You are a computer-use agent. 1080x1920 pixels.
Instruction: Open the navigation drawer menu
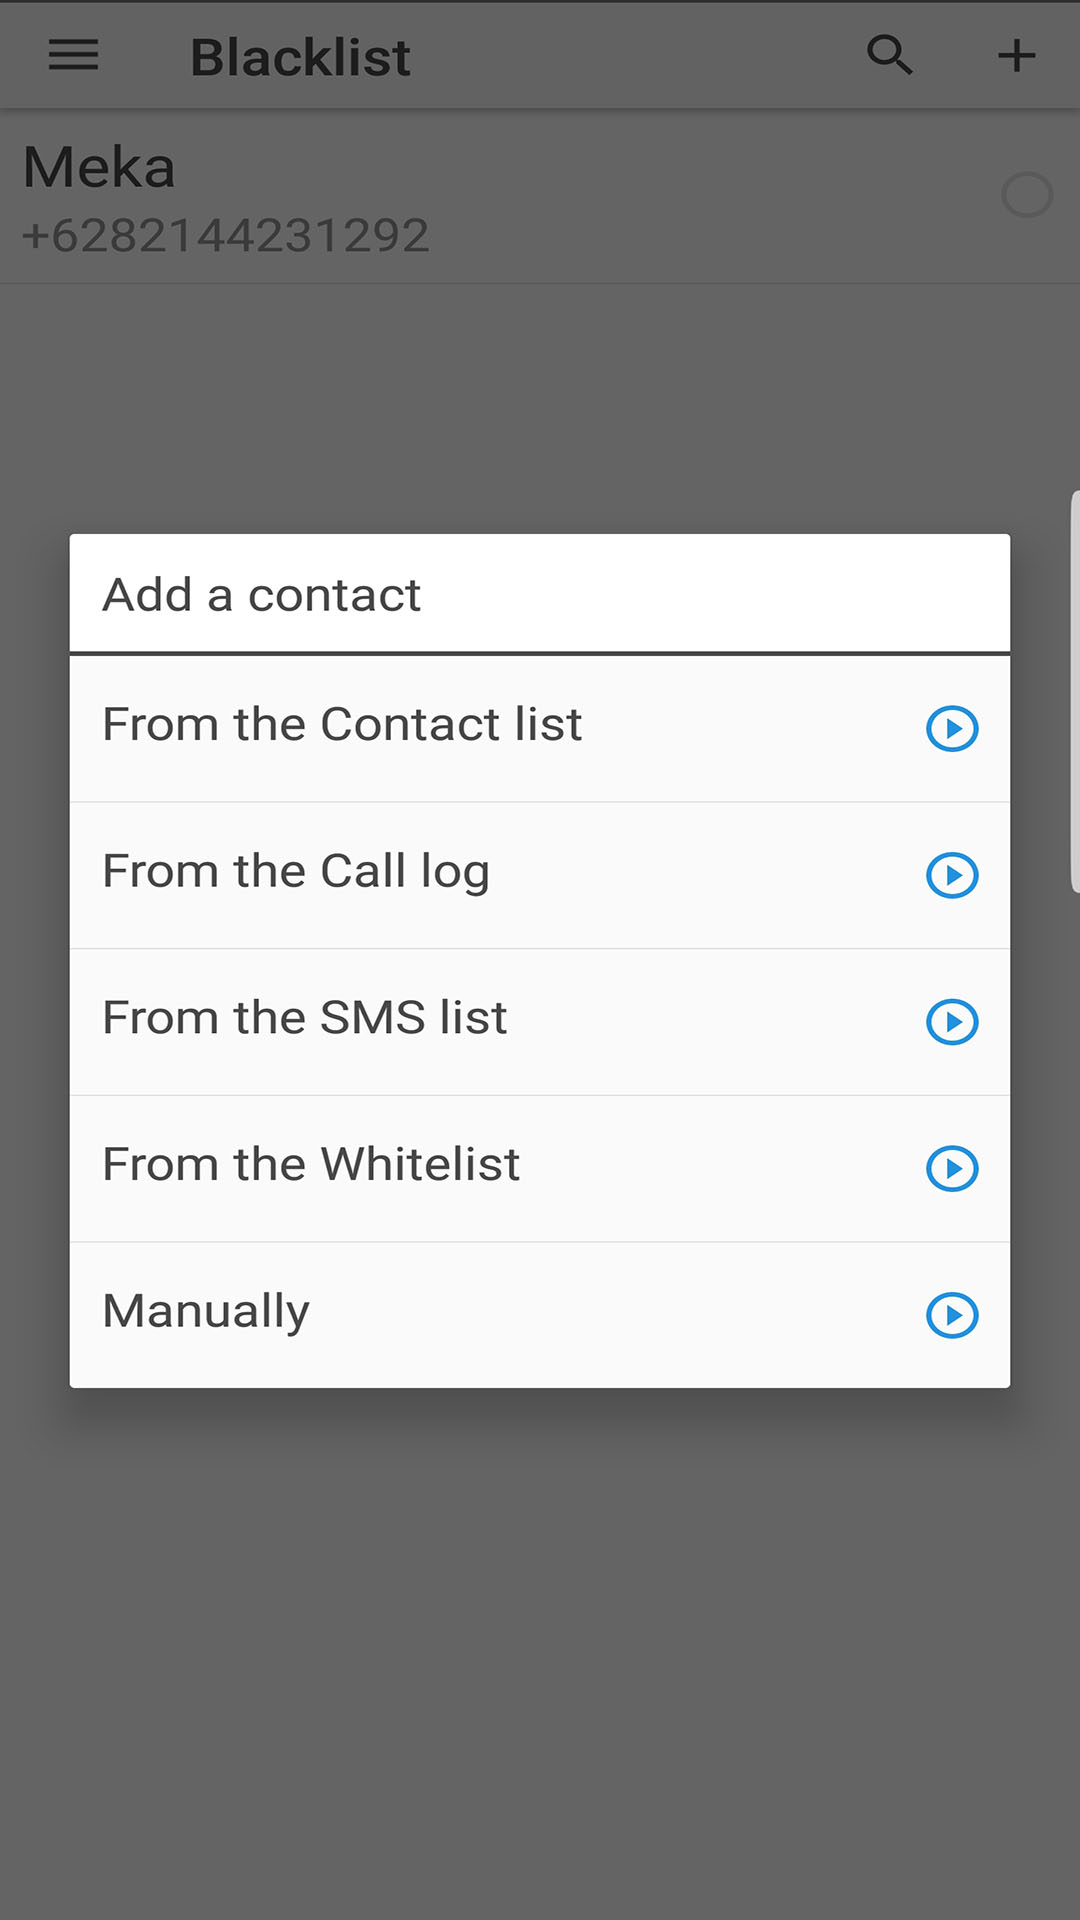[72, 55]
